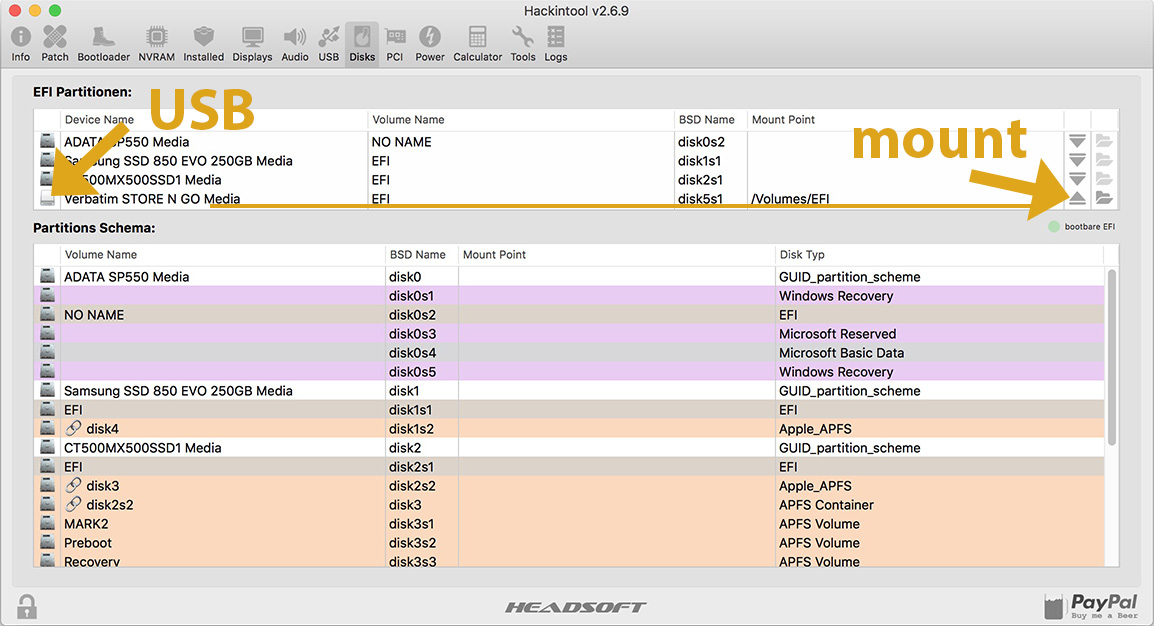Sort EFI partitions by Mount Point column

pyautogui.click(x=905, y=119)
